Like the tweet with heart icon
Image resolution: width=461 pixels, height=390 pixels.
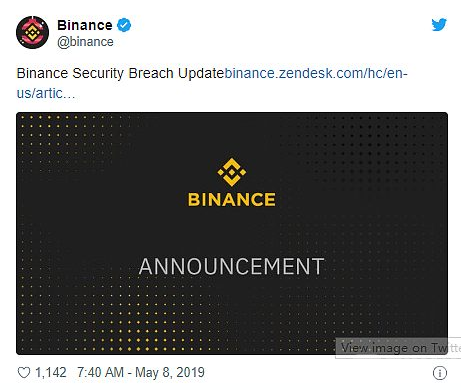[24, 372]
